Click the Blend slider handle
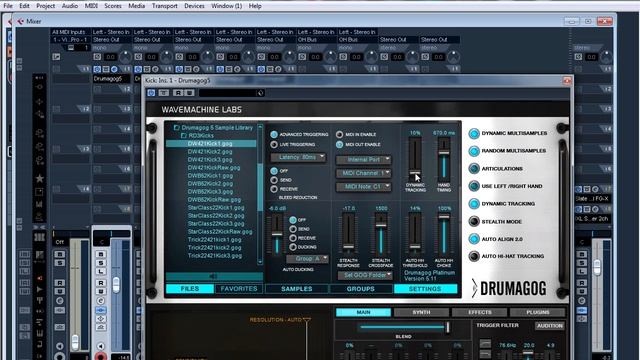640x360 pixels. click(447, 327)
